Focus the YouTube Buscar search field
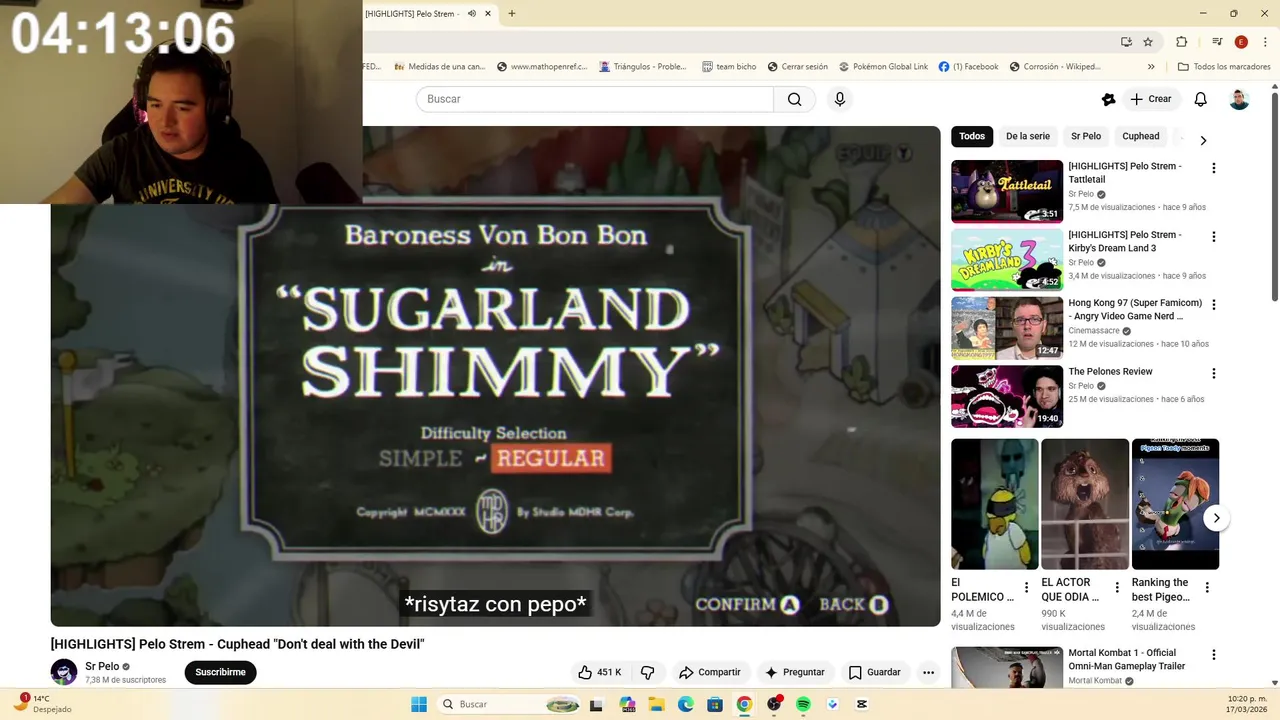The image size is (1280, 720). click(595, 99)
